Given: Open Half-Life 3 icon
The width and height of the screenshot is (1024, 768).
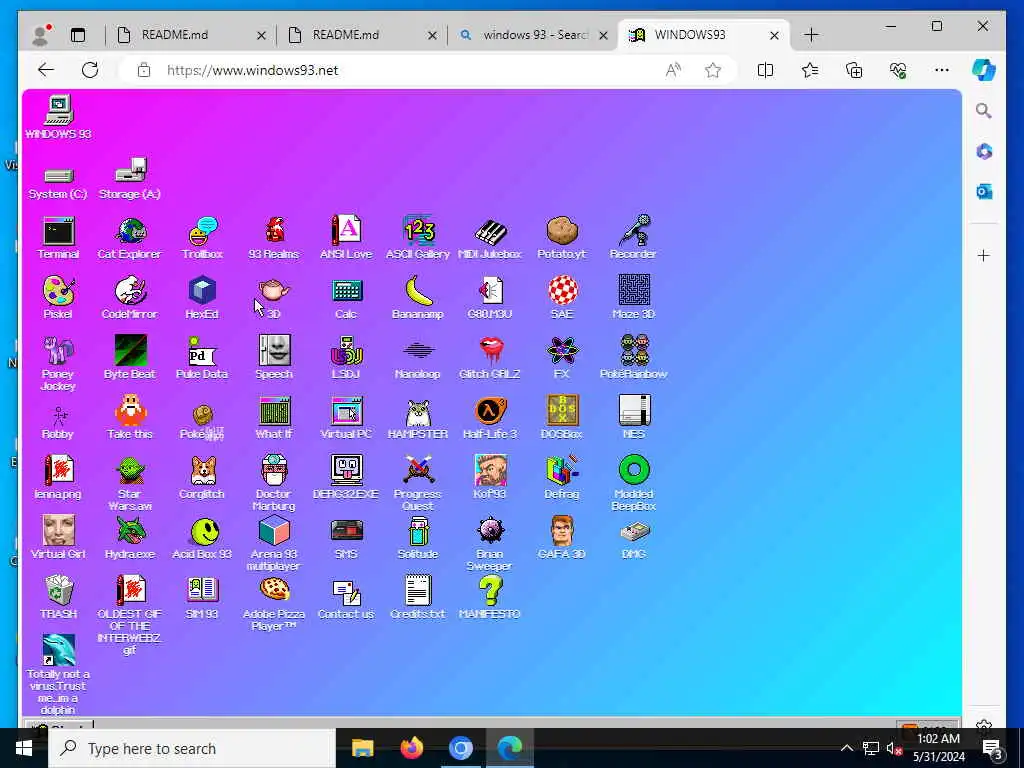Looking at the screenshot, I should [490, 418].
